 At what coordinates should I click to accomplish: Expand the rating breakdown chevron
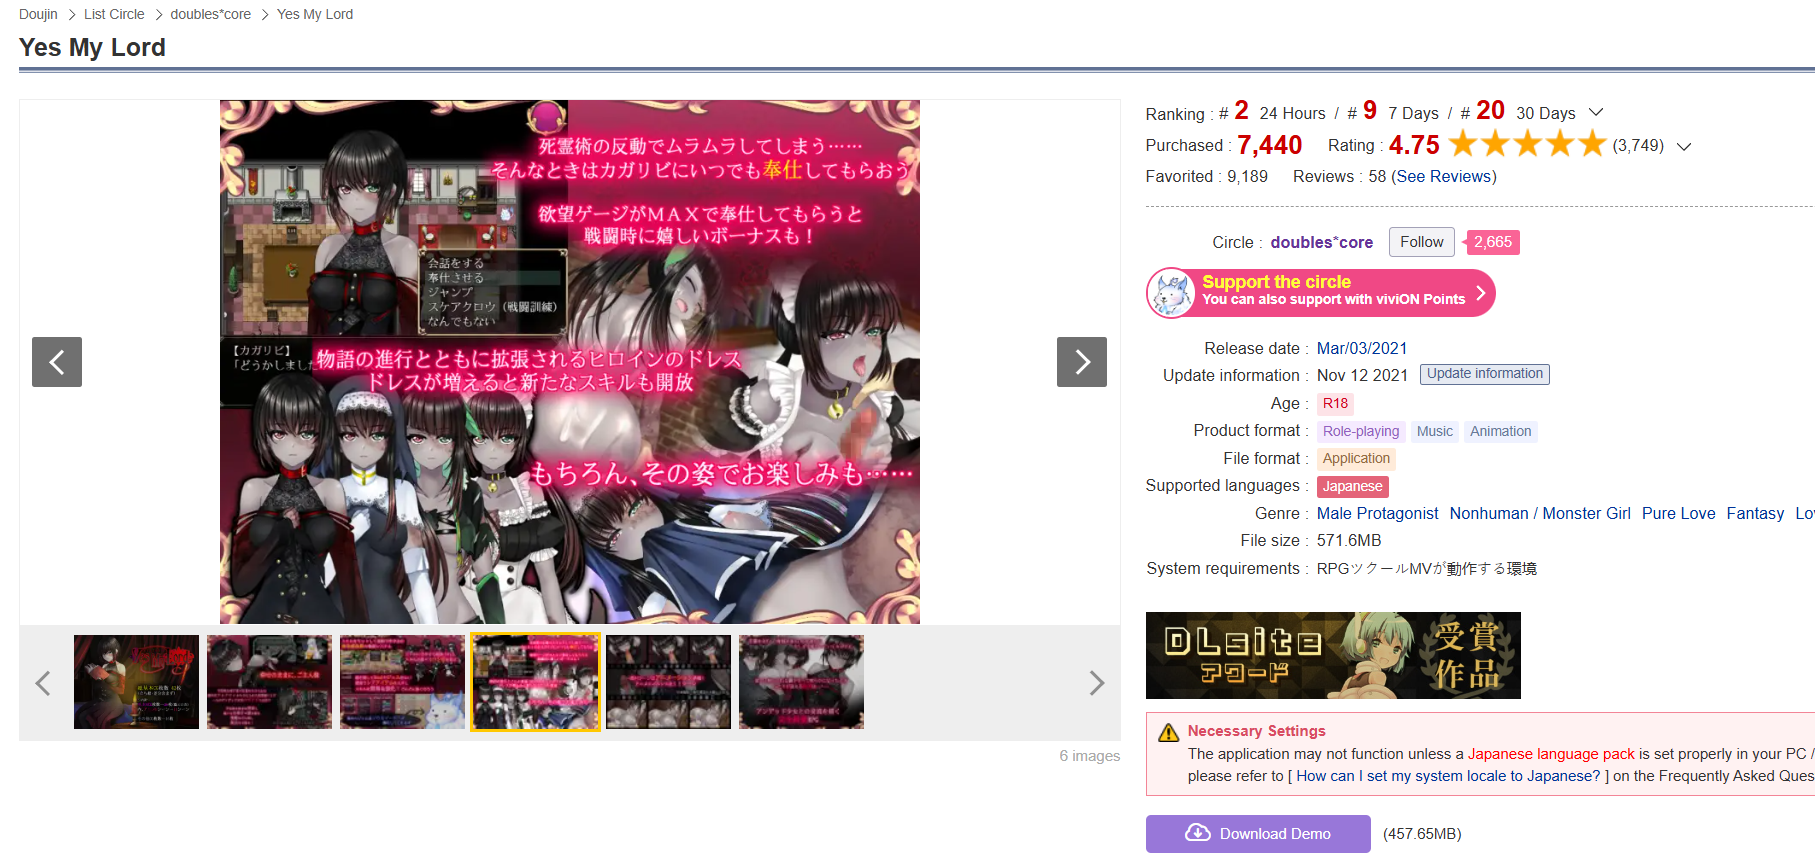[1684, 146]
